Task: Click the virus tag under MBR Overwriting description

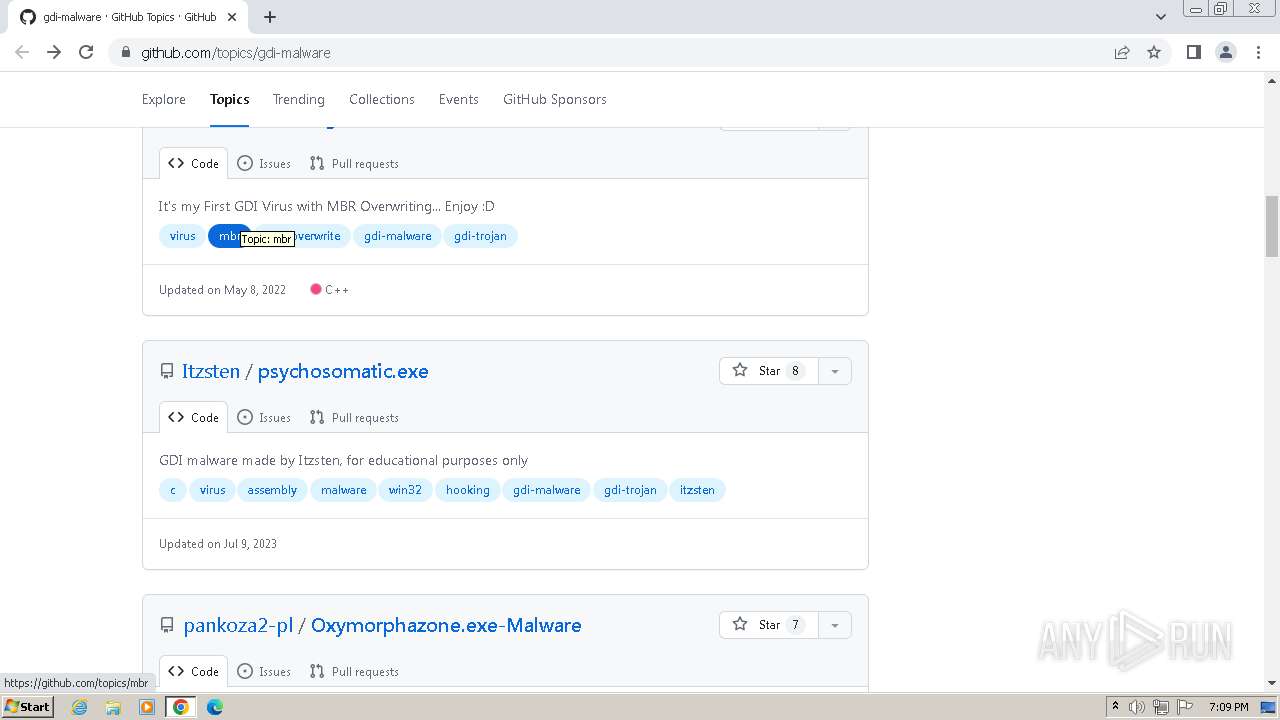Action: point(183,236)
